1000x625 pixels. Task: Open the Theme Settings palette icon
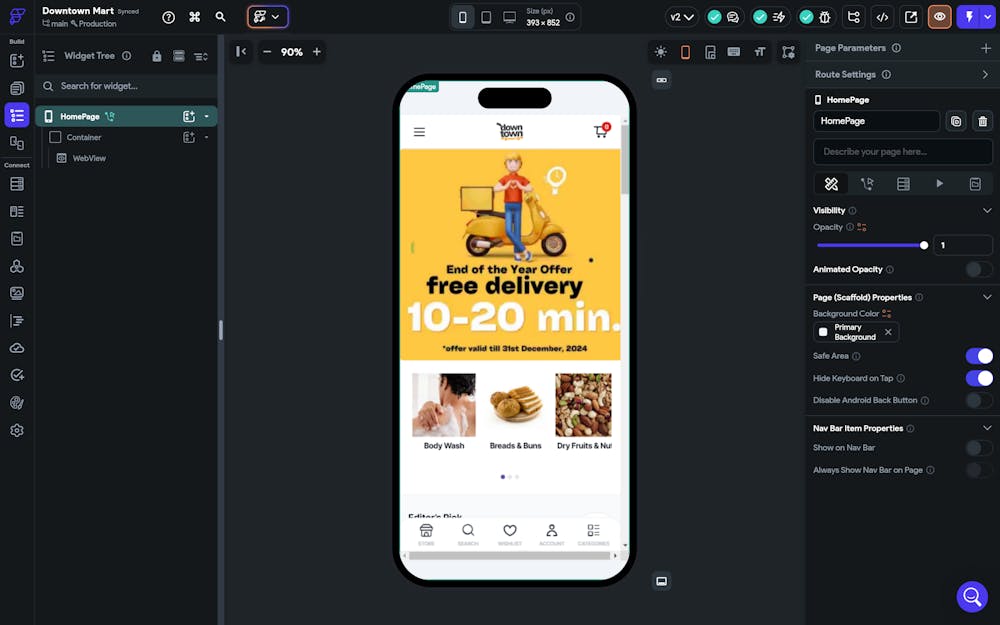(17, 403)
